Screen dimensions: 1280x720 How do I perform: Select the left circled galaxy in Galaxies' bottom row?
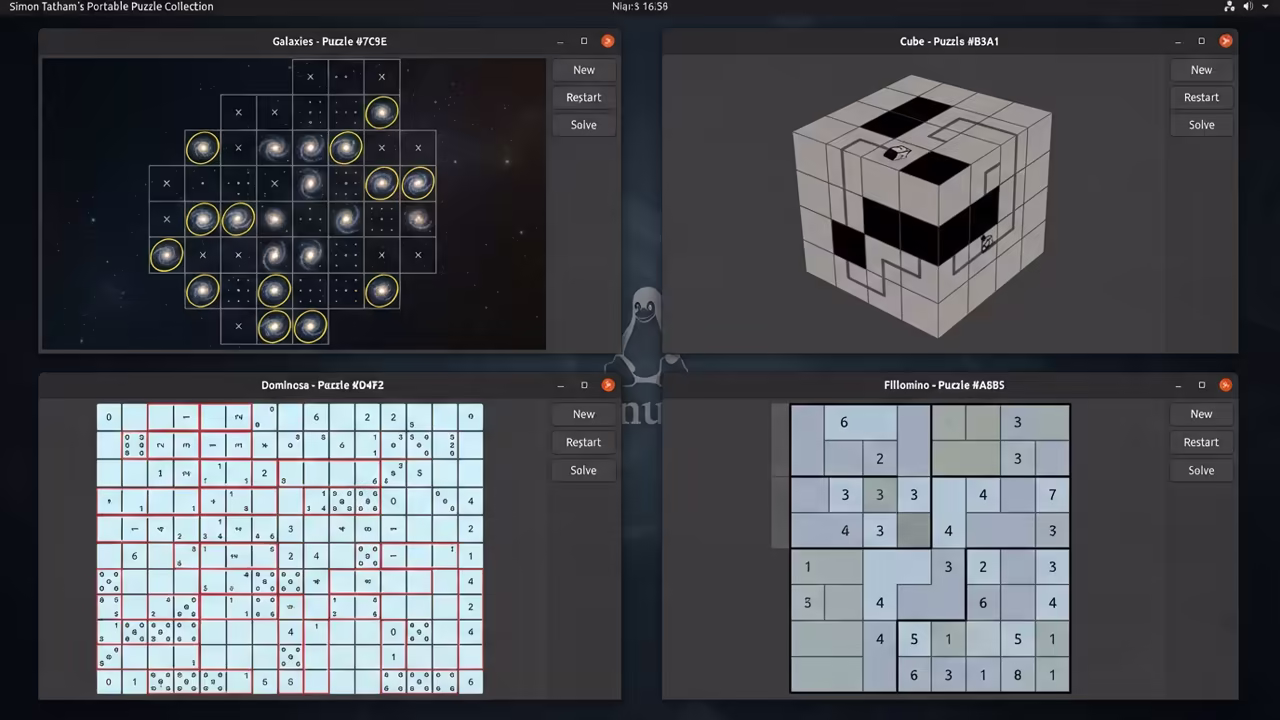pyautogui.click(x=274, y=326)
